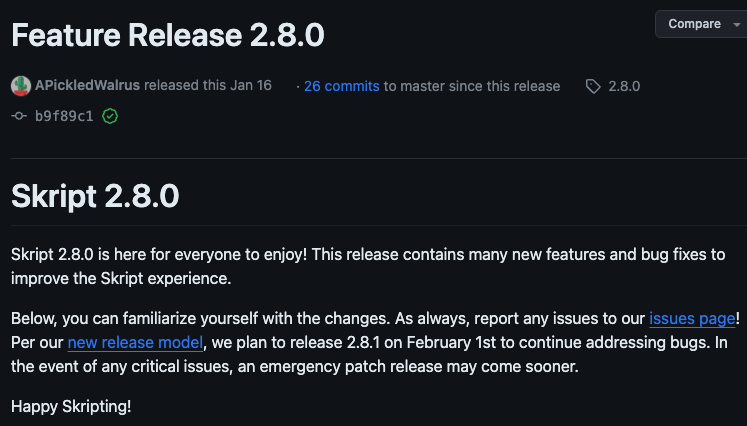This screenshot has width=747, height=426.
Task: Click the commit icon before b9f89c1
Action: pyautogui.click(x=19, y=116)
